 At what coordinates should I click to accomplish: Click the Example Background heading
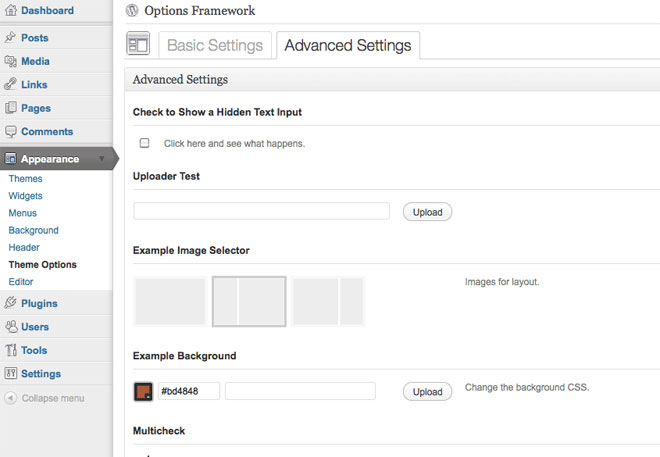pos(184,356)
